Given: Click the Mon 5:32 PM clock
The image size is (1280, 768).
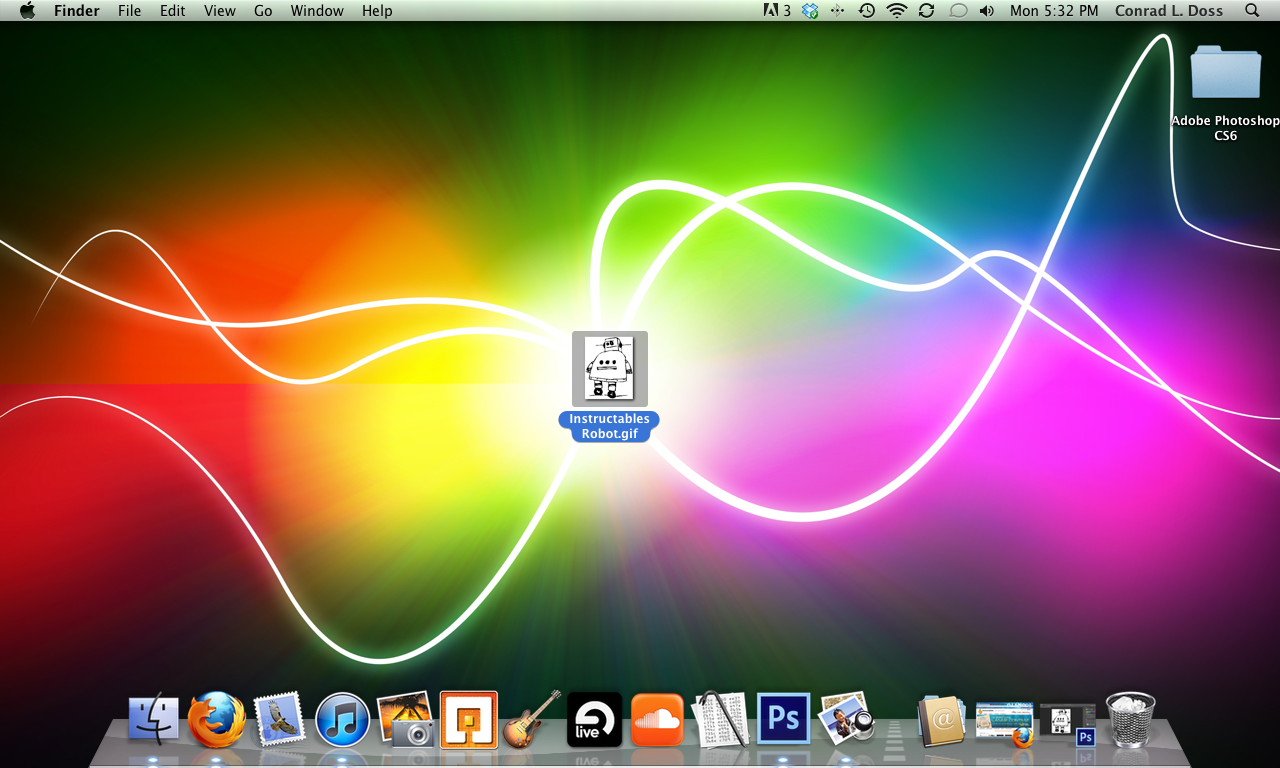Looking at the screenshot, I should pos(1054,11).
